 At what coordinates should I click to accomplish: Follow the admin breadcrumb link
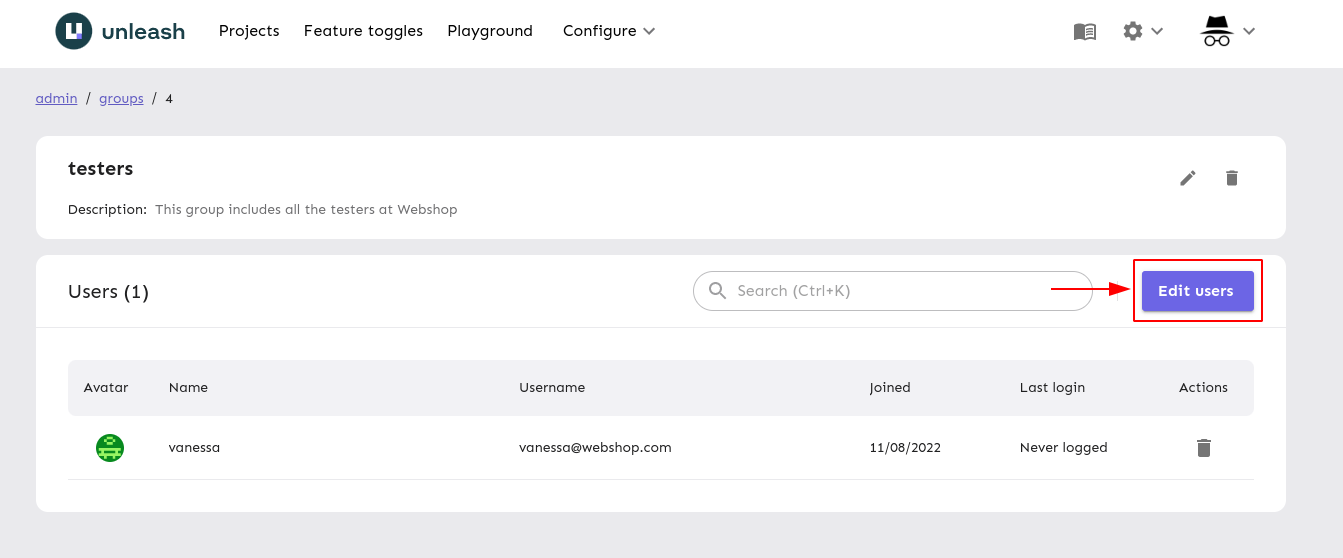(56, 99)
